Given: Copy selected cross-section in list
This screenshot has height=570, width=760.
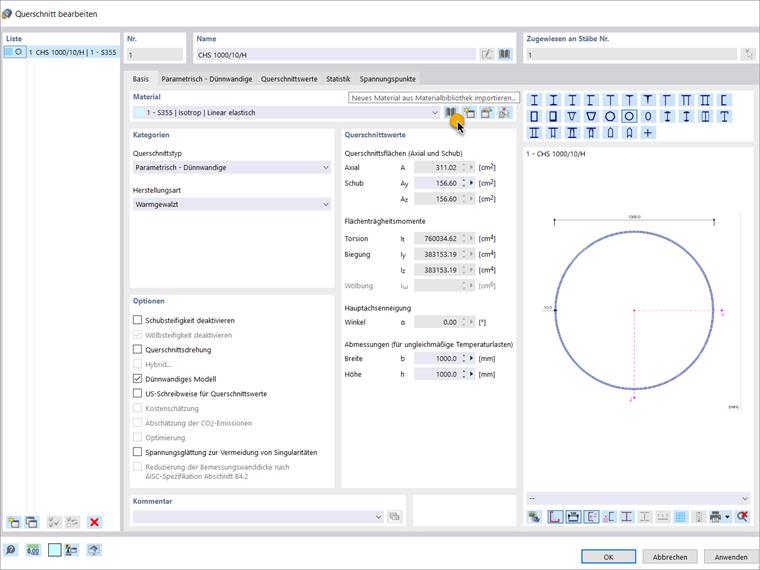Looking at the screenshot, I should click(32, 522).
